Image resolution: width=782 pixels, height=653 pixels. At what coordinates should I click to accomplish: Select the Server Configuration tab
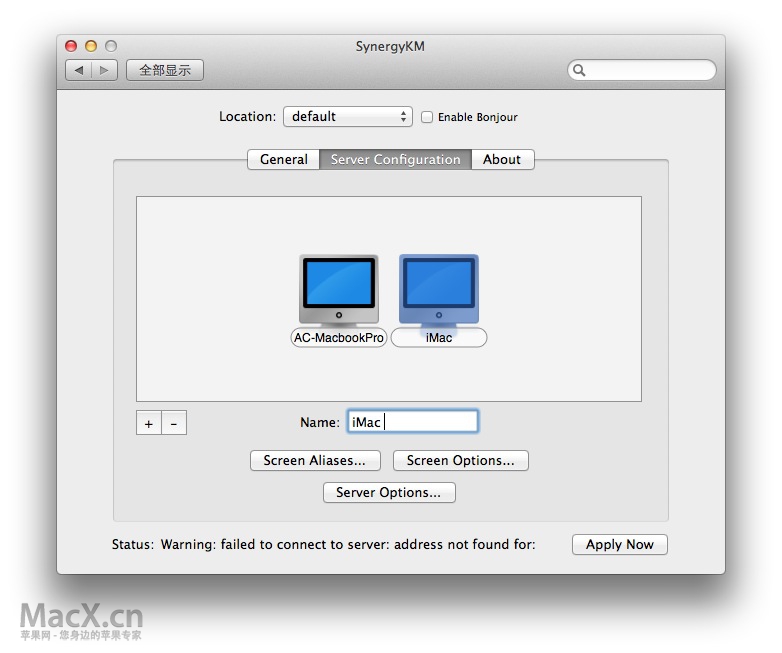(x=395, y=160)
